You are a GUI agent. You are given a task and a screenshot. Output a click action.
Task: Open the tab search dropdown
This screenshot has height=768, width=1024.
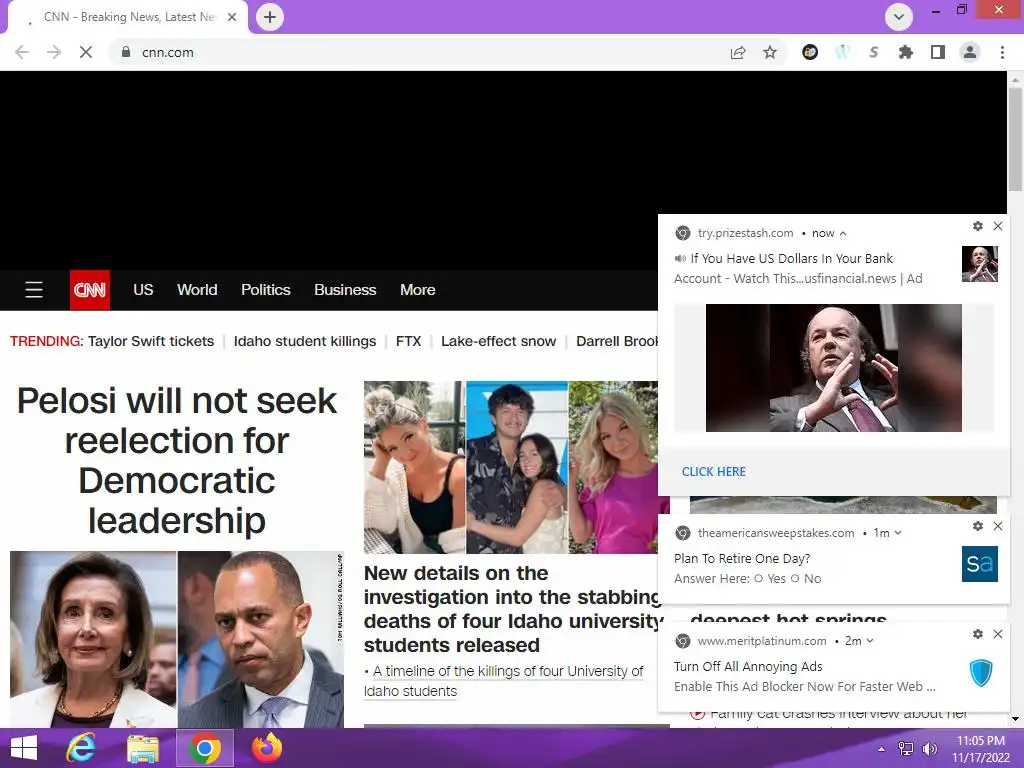point(899,17)
